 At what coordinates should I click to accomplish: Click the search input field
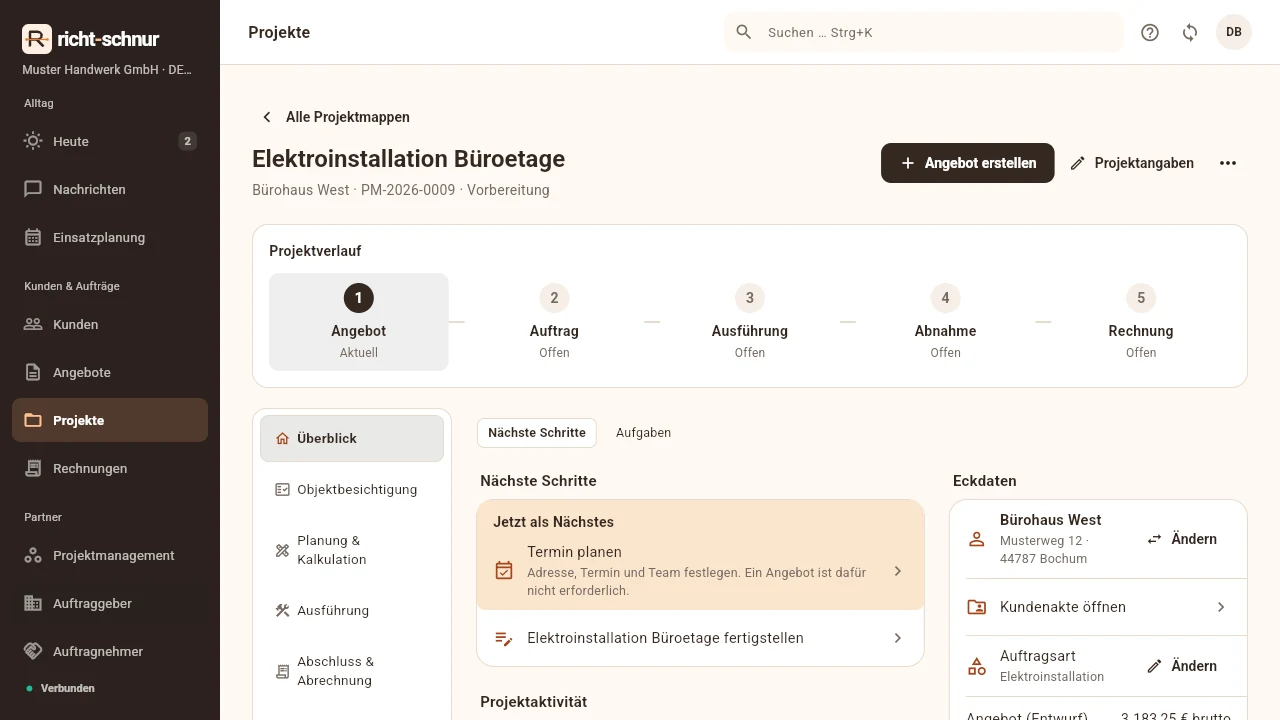(x=924, y=32)
